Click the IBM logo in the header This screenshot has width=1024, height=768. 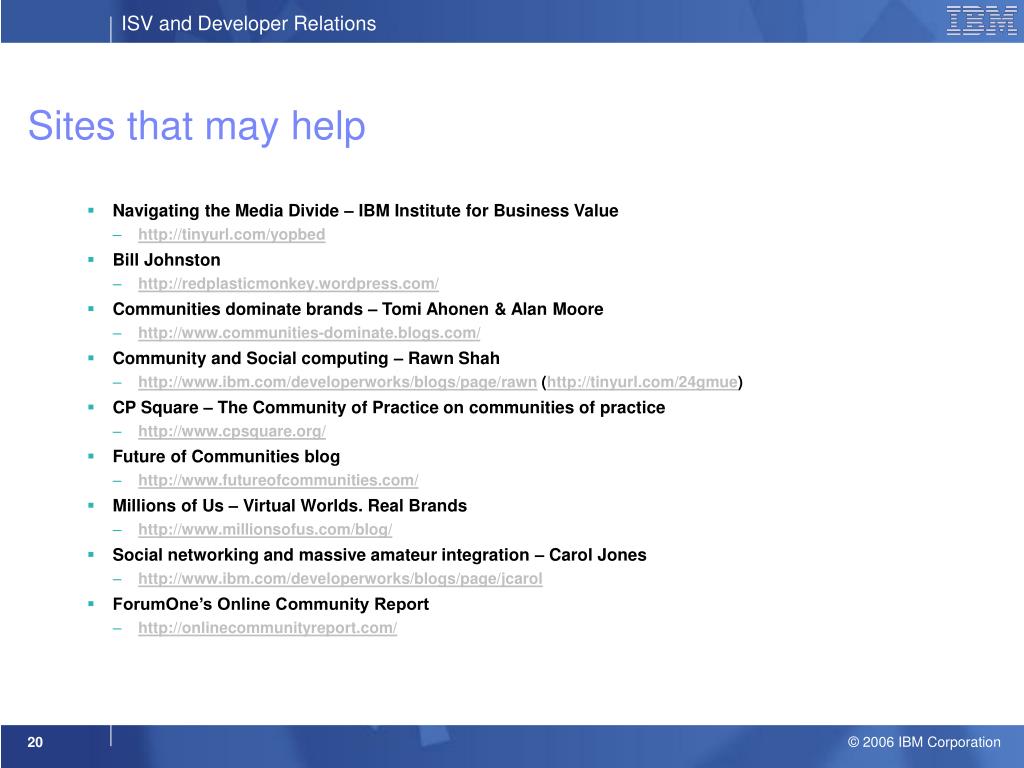(x=981, y=21)
